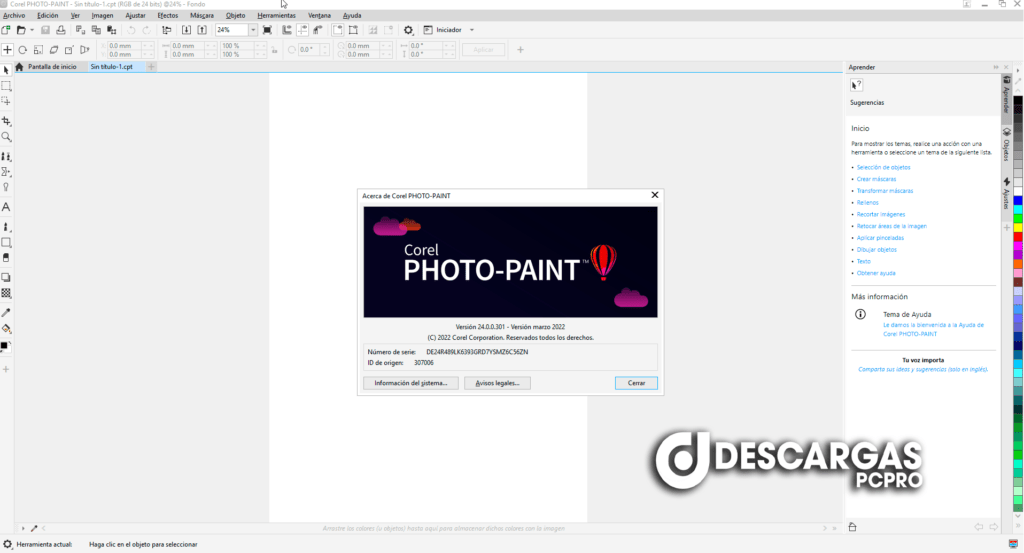Open the Efectos menu

point(167,16)
